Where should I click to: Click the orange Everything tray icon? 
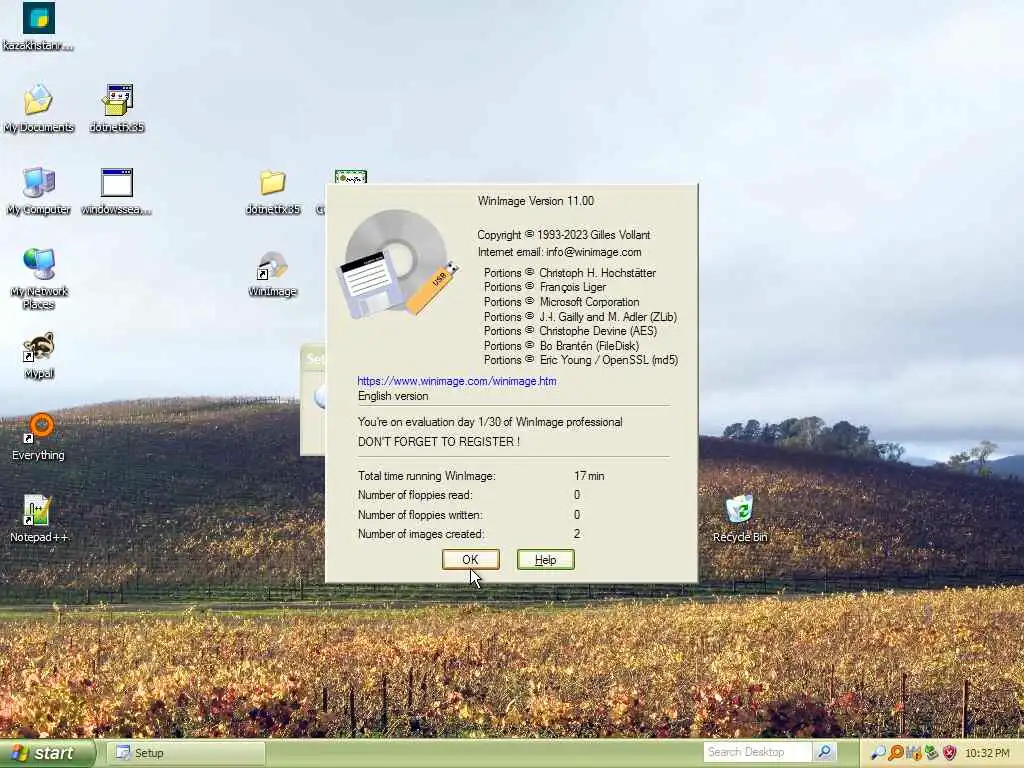896,753
